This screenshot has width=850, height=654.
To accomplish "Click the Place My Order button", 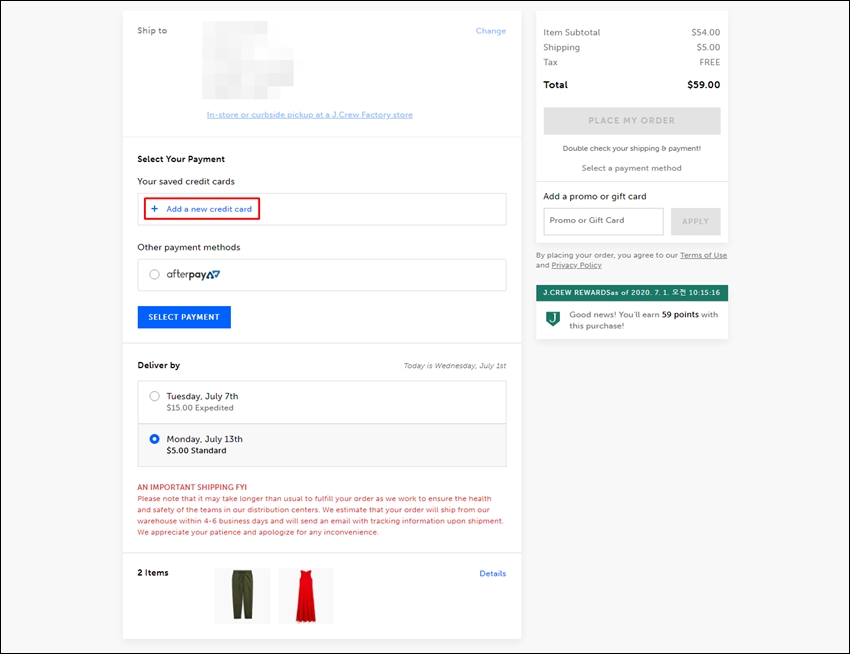I will (x=632, y=121).
